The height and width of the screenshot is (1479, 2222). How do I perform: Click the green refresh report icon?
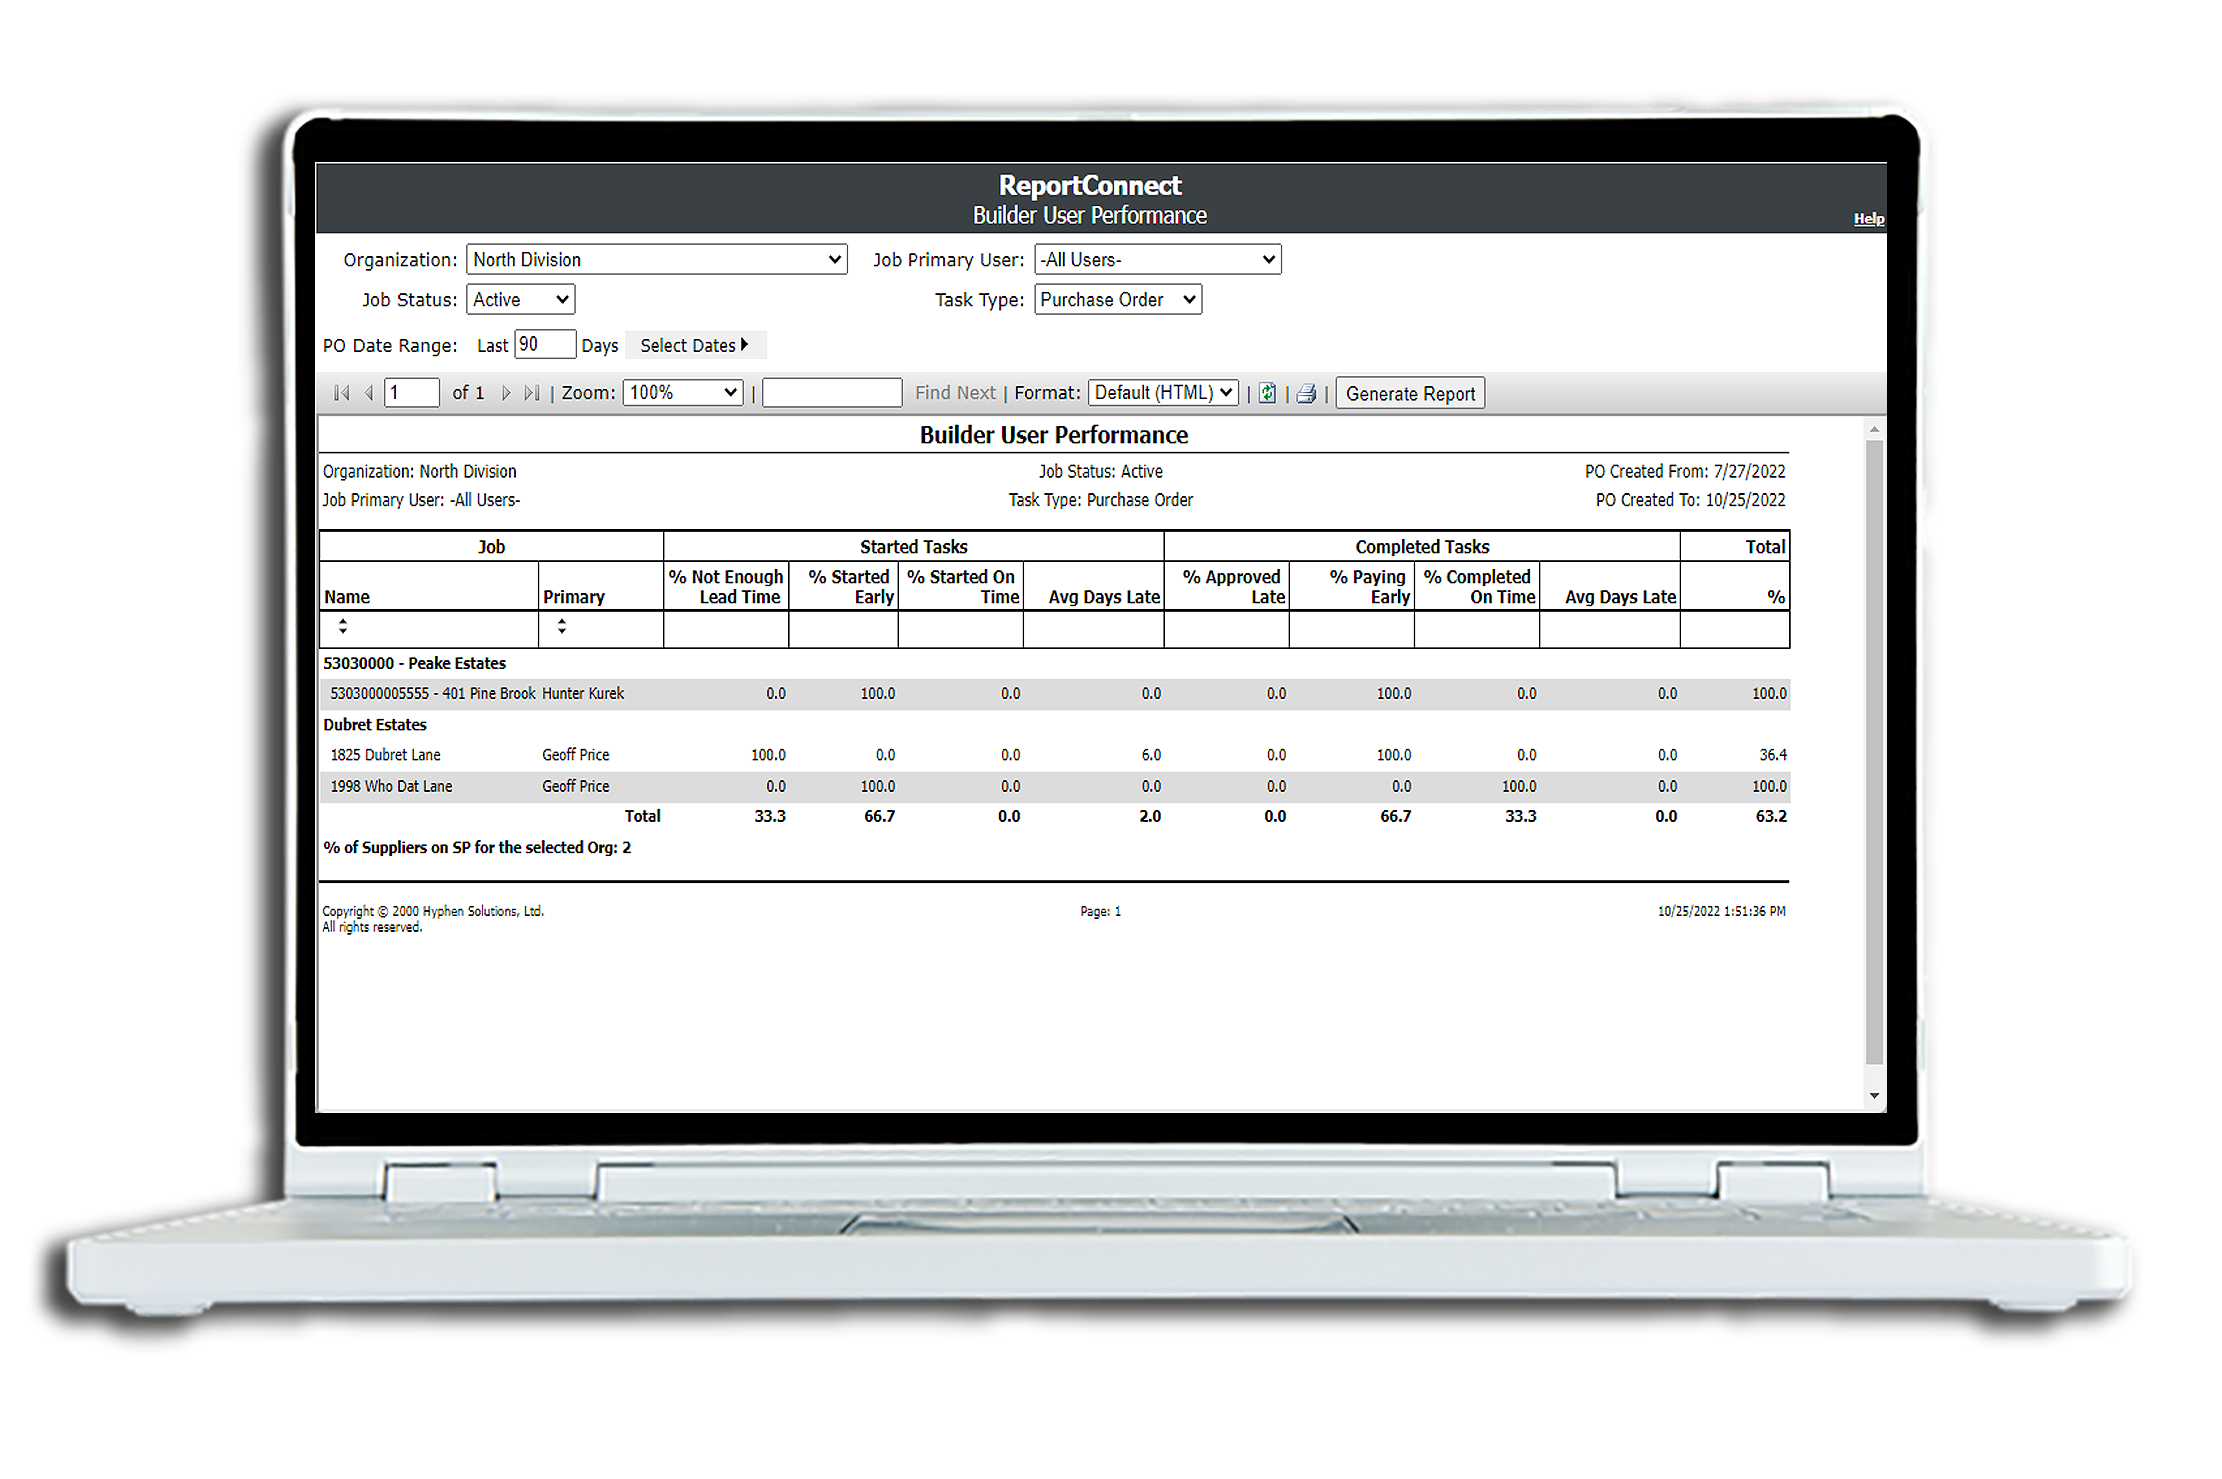click(x=1267, y=393)
